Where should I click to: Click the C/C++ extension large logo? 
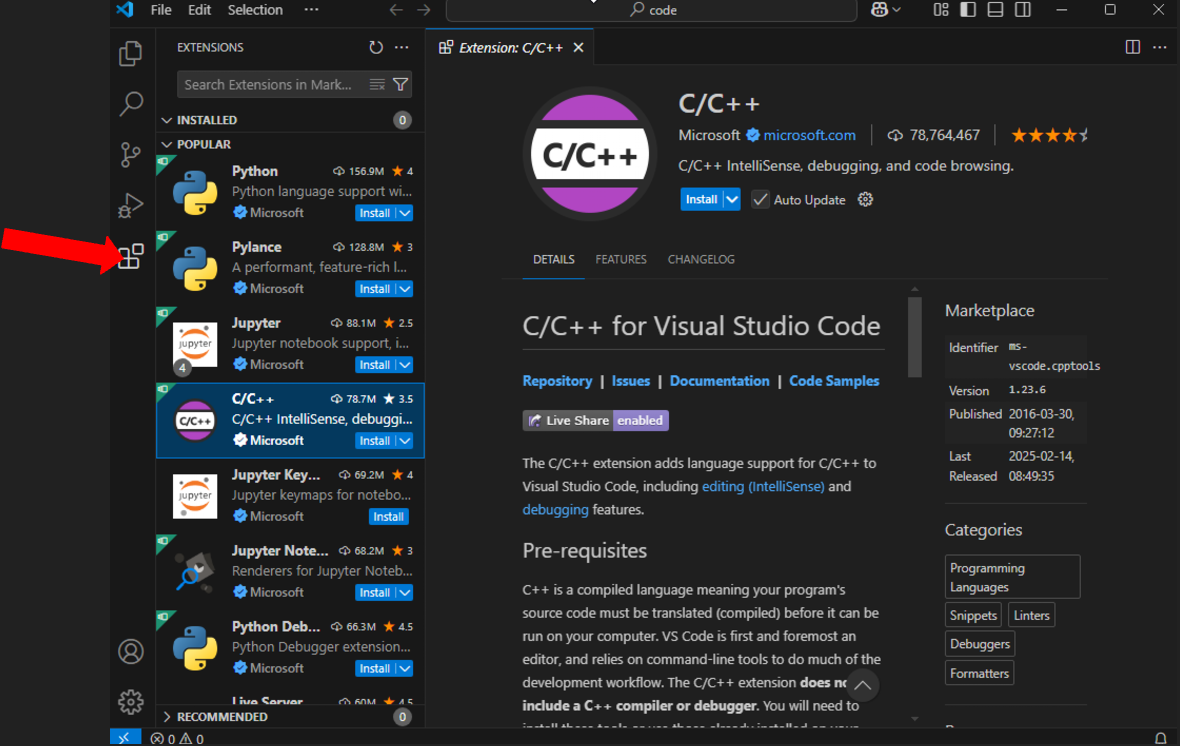tap(590, 154)
